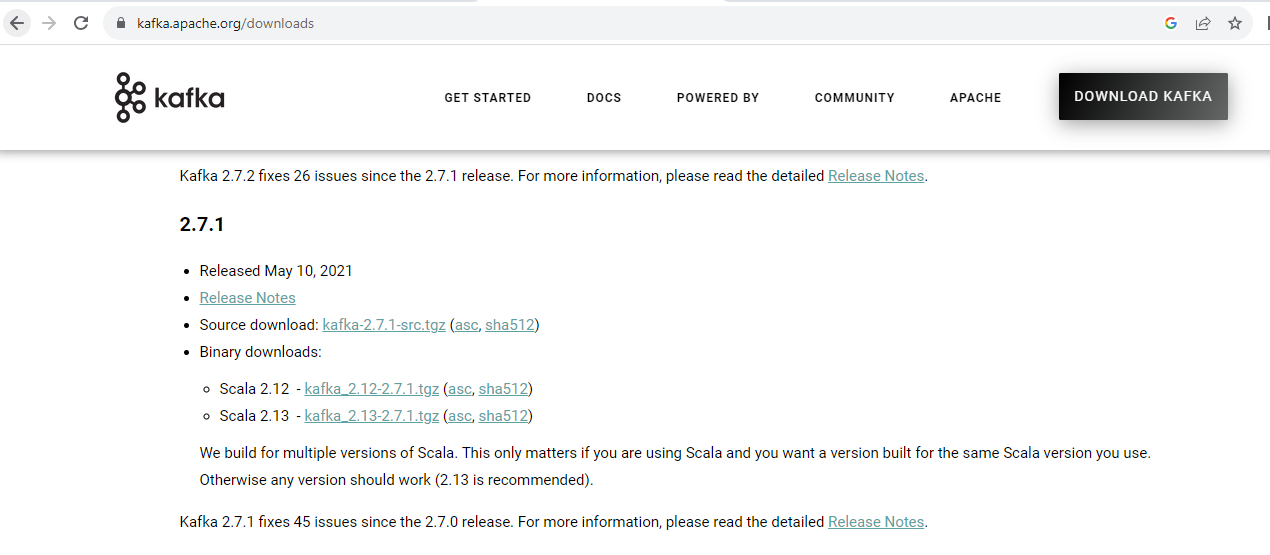Click the 'Scala 2.13' label

coord(254,416)
